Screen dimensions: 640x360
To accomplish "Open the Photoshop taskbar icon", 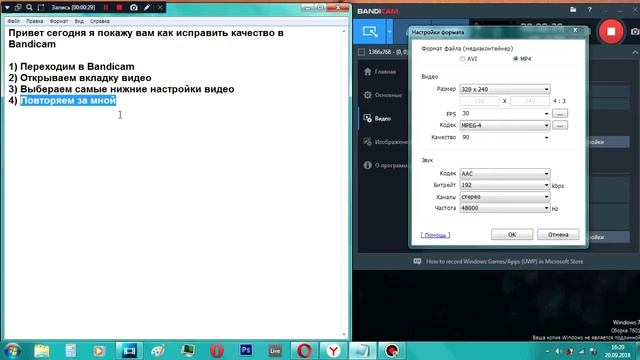I will coord(246,351).
